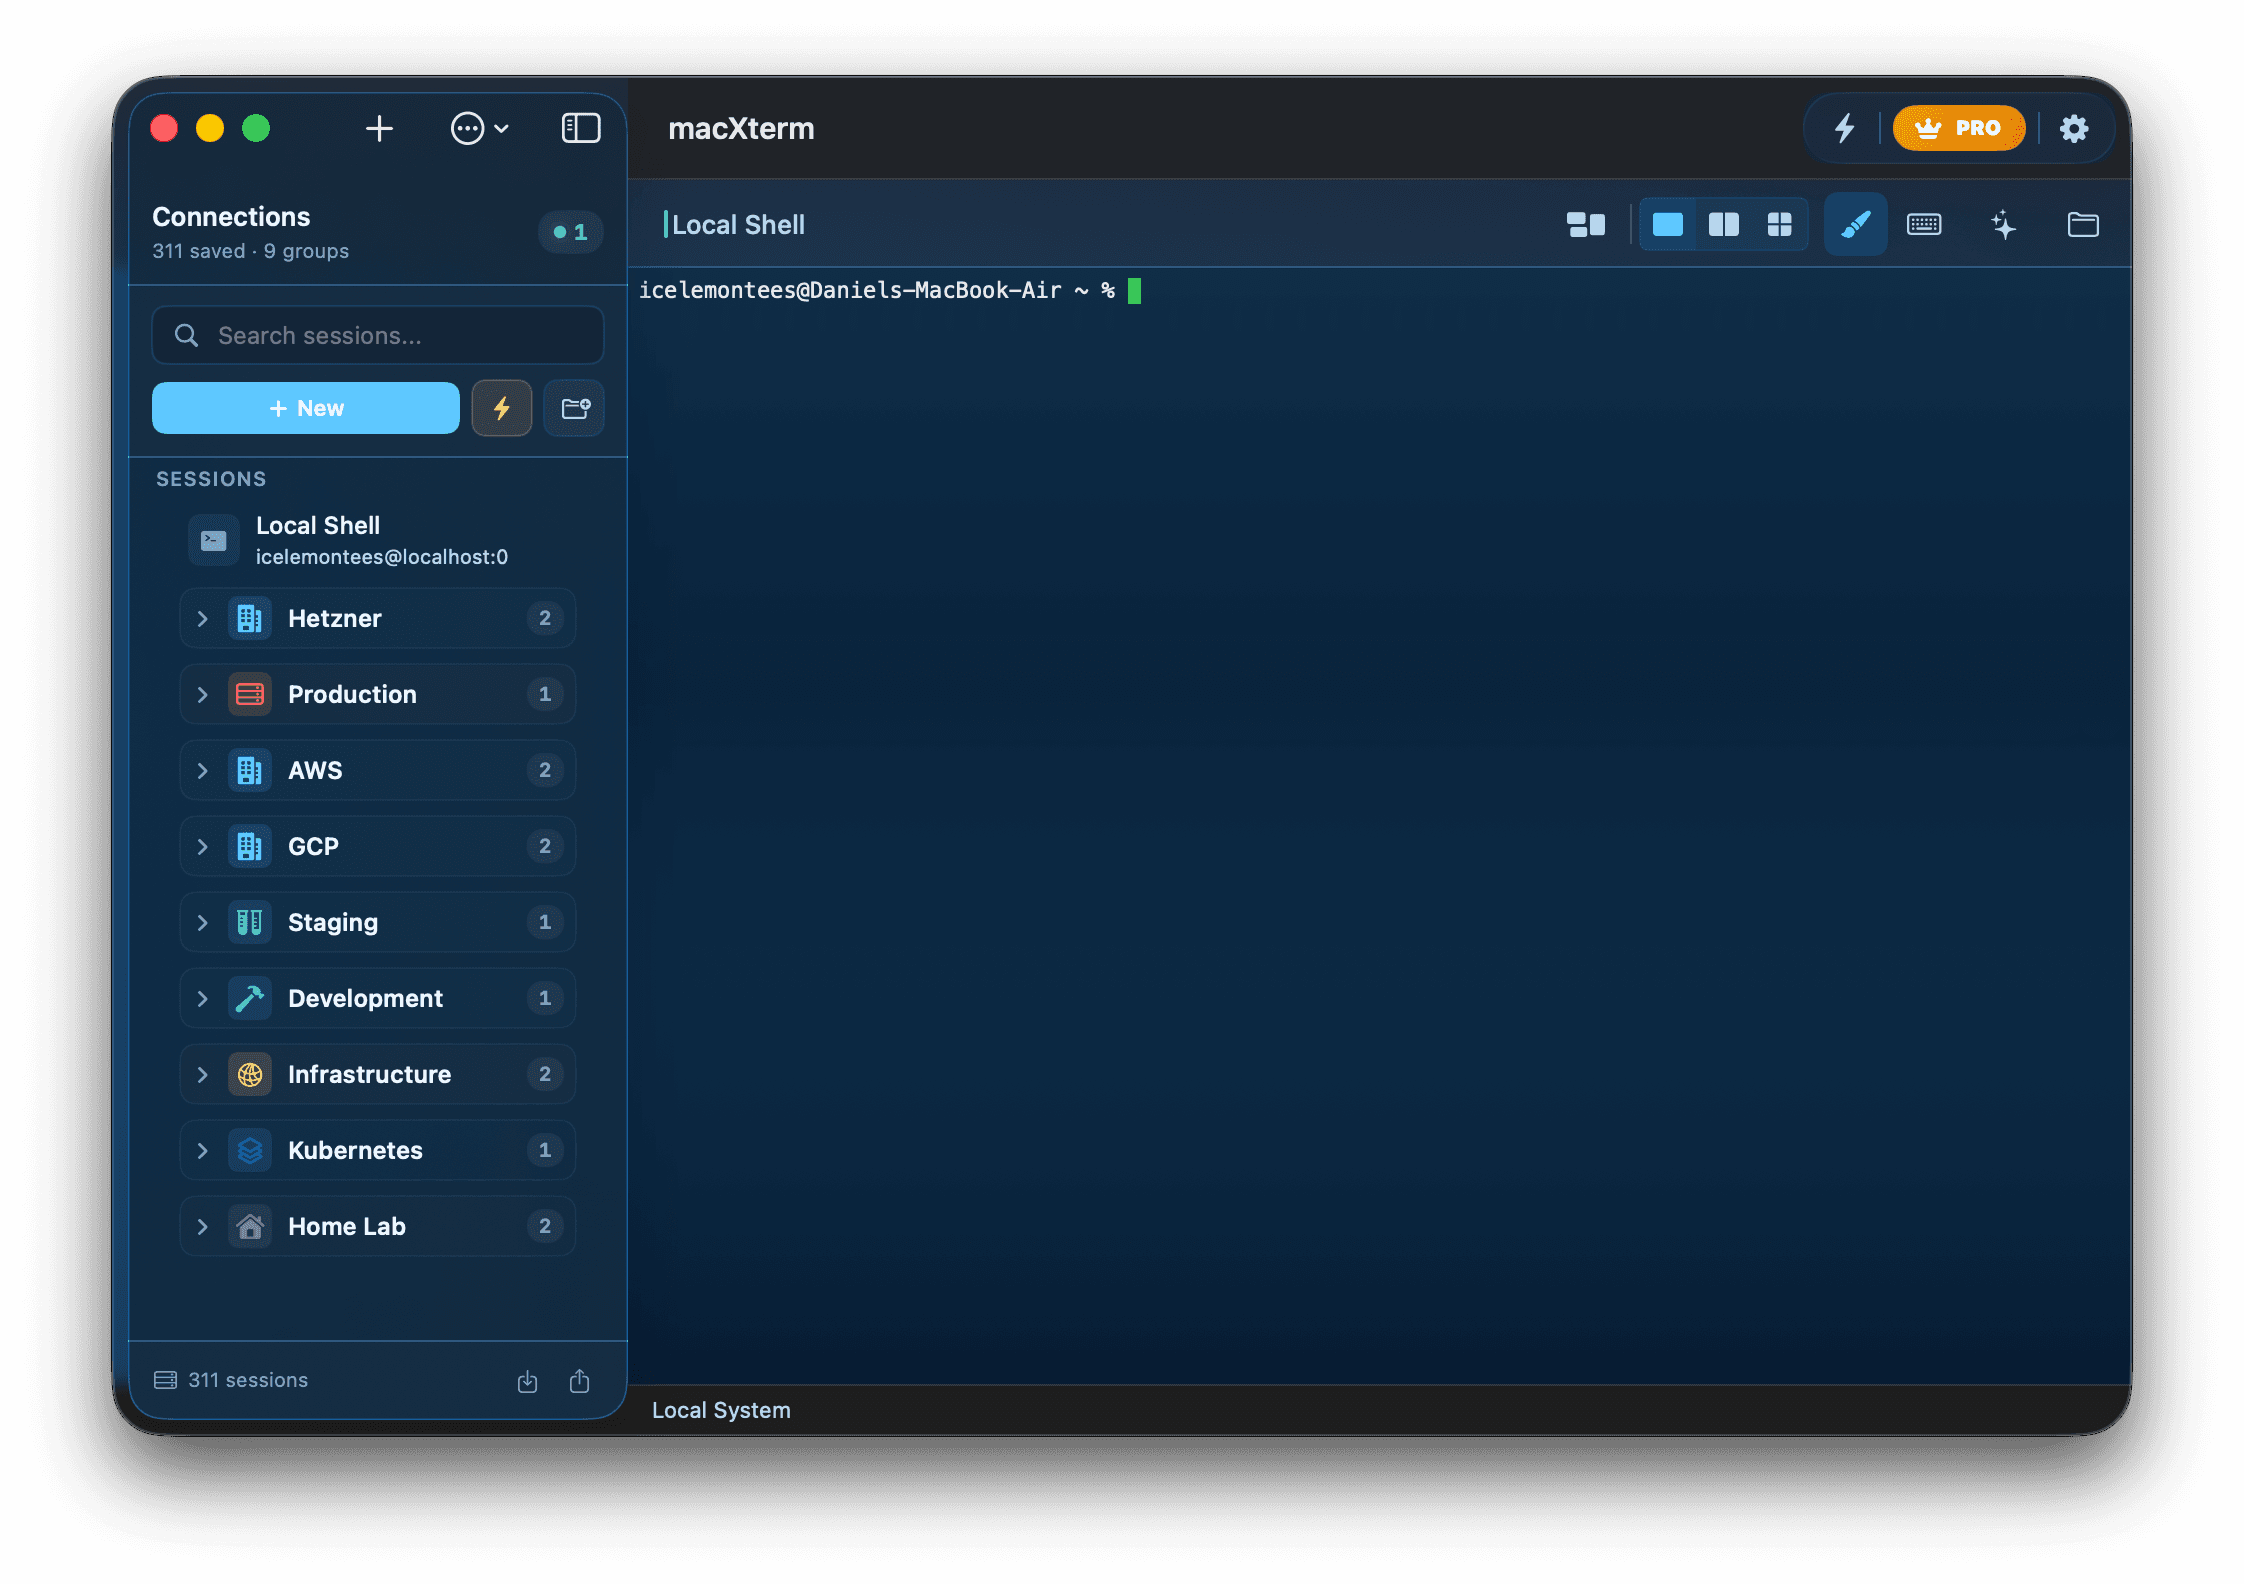Select the theme paintbrush icon in the toolbar
Screen dimensions: 2244x1584
[1855, 224]
